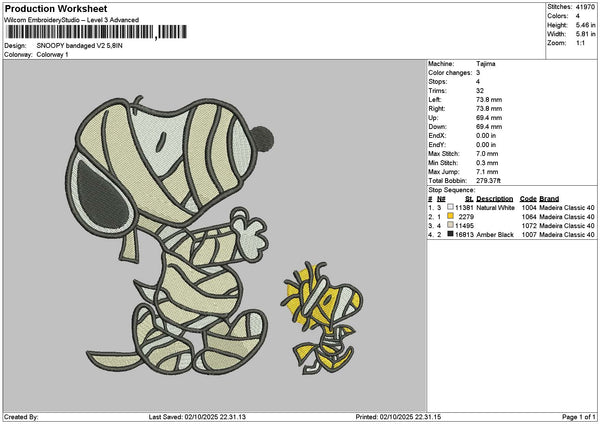
Task: Click the Total Bobbin value '279.37ft'
Action: tap(488, 181)
